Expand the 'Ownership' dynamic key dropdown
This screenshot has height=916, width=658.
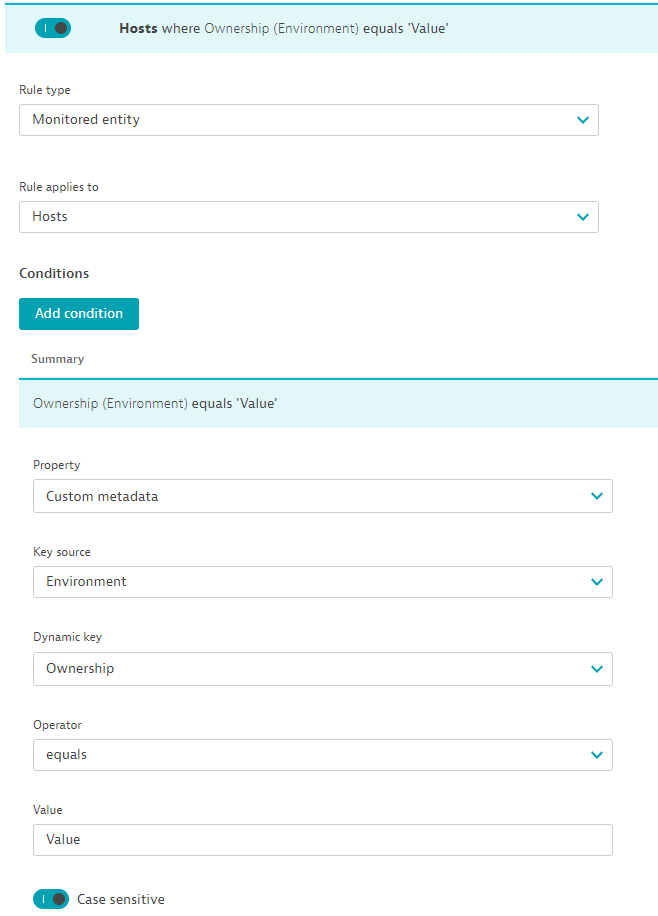point(310,669)
